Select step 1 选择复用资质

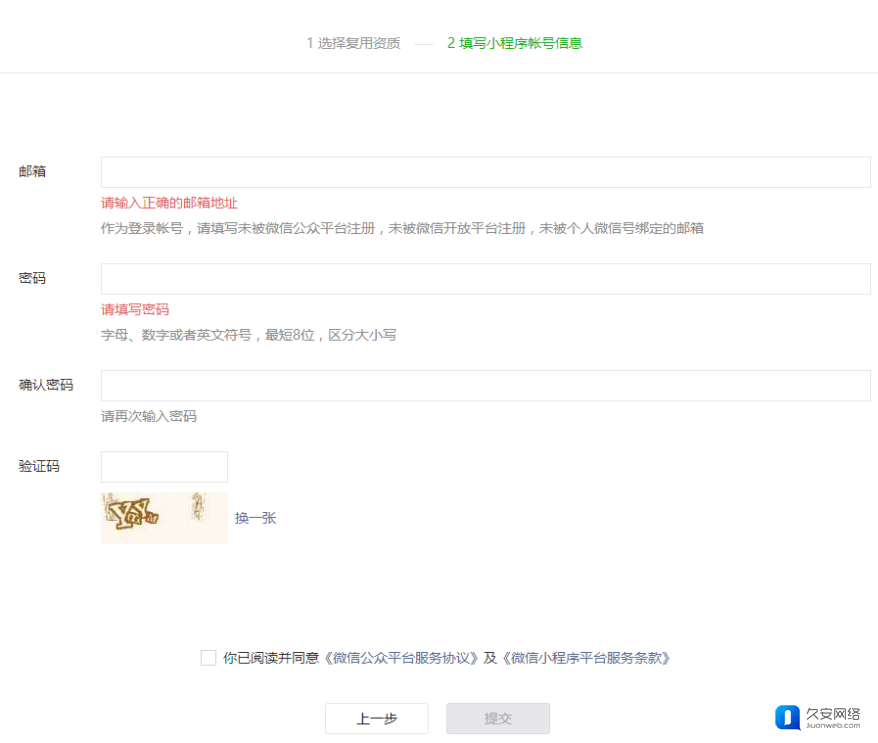click(353, 43)
